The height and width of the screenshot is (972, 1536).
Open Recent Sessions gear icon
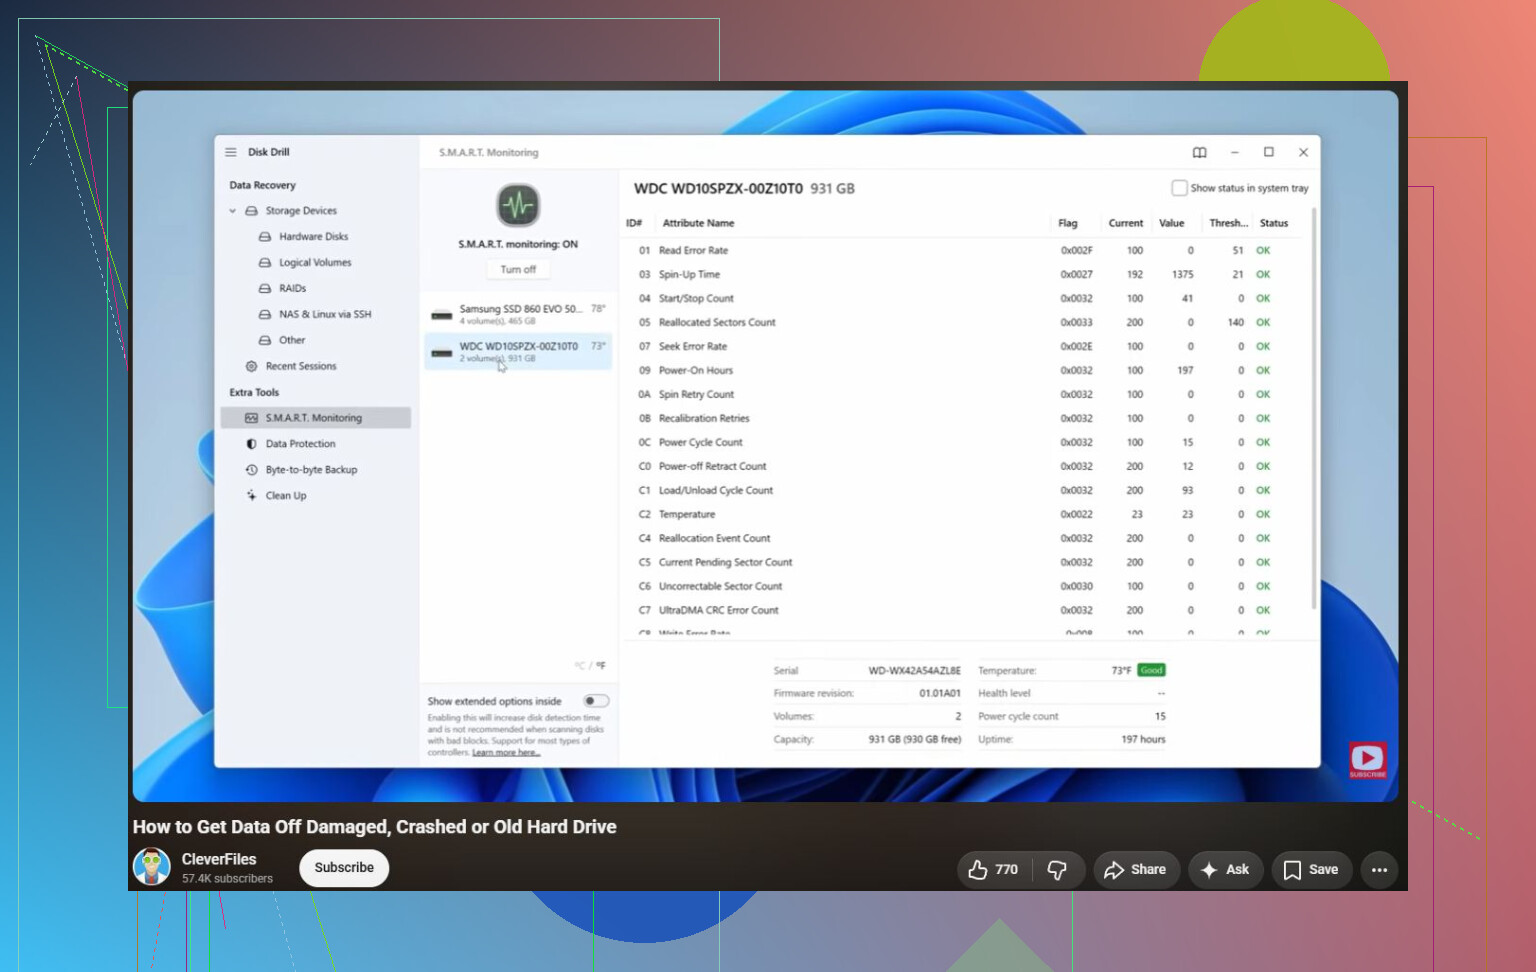coord(252,366)
